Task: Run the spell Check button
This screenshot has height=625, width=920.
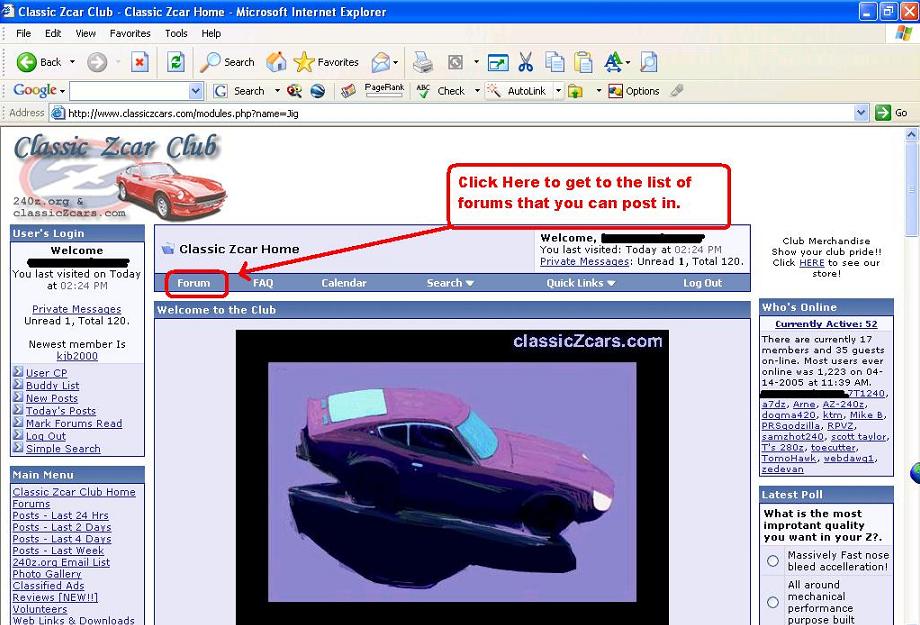Action: click(x=441, y=91)
